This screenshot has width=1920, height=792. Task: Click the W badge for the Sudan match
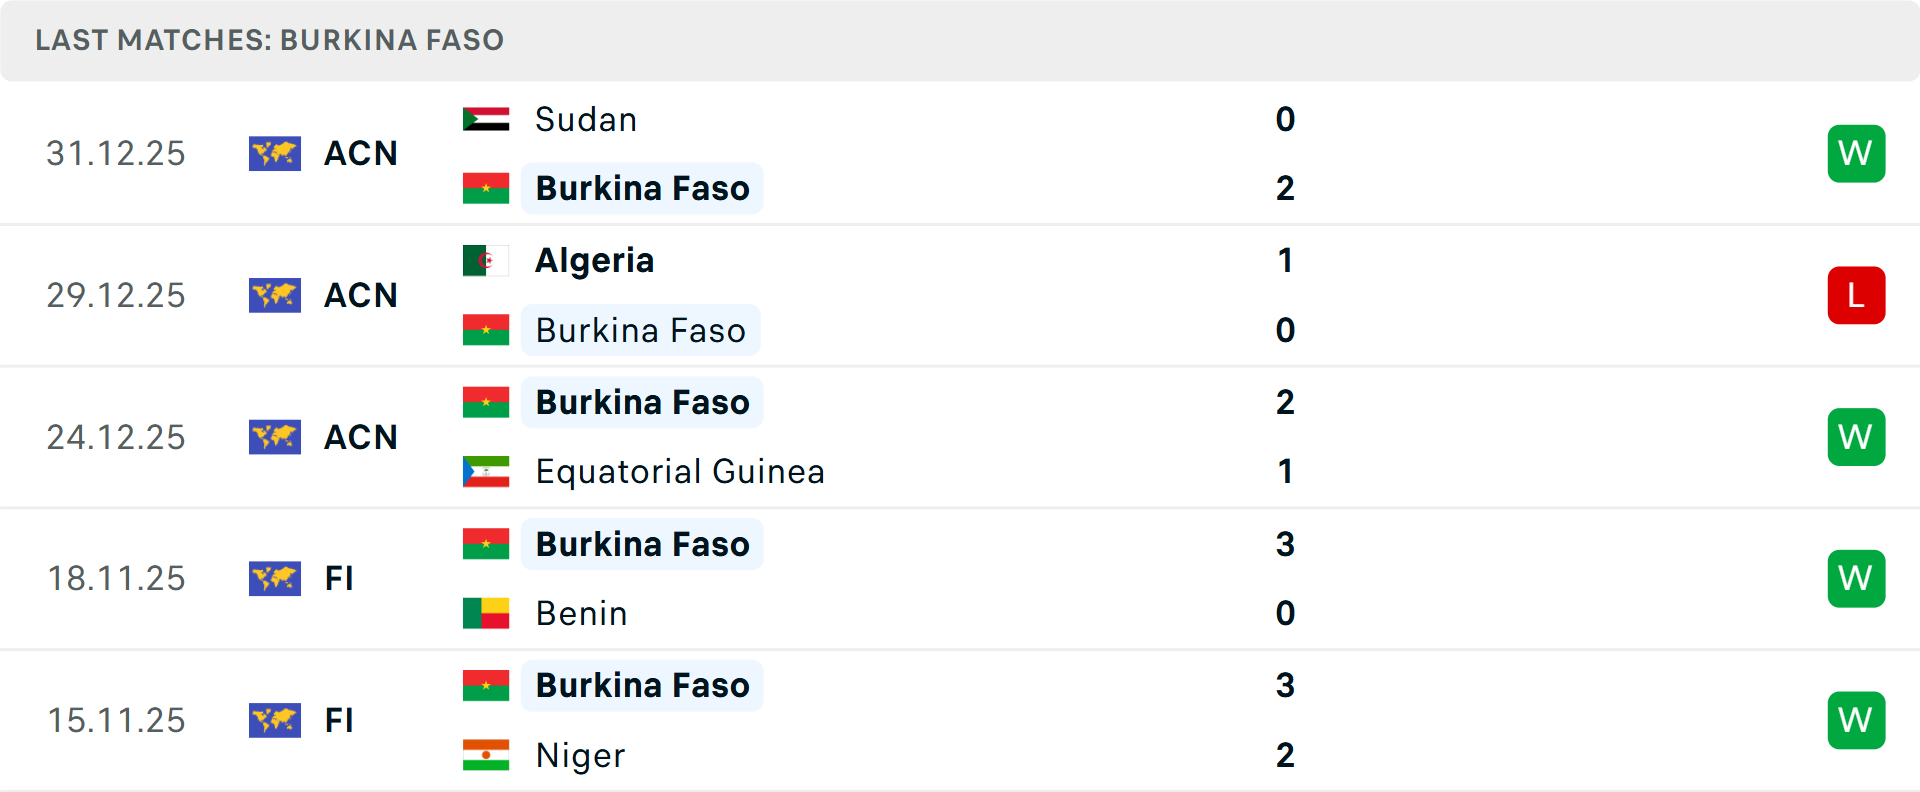(1856, 153)
